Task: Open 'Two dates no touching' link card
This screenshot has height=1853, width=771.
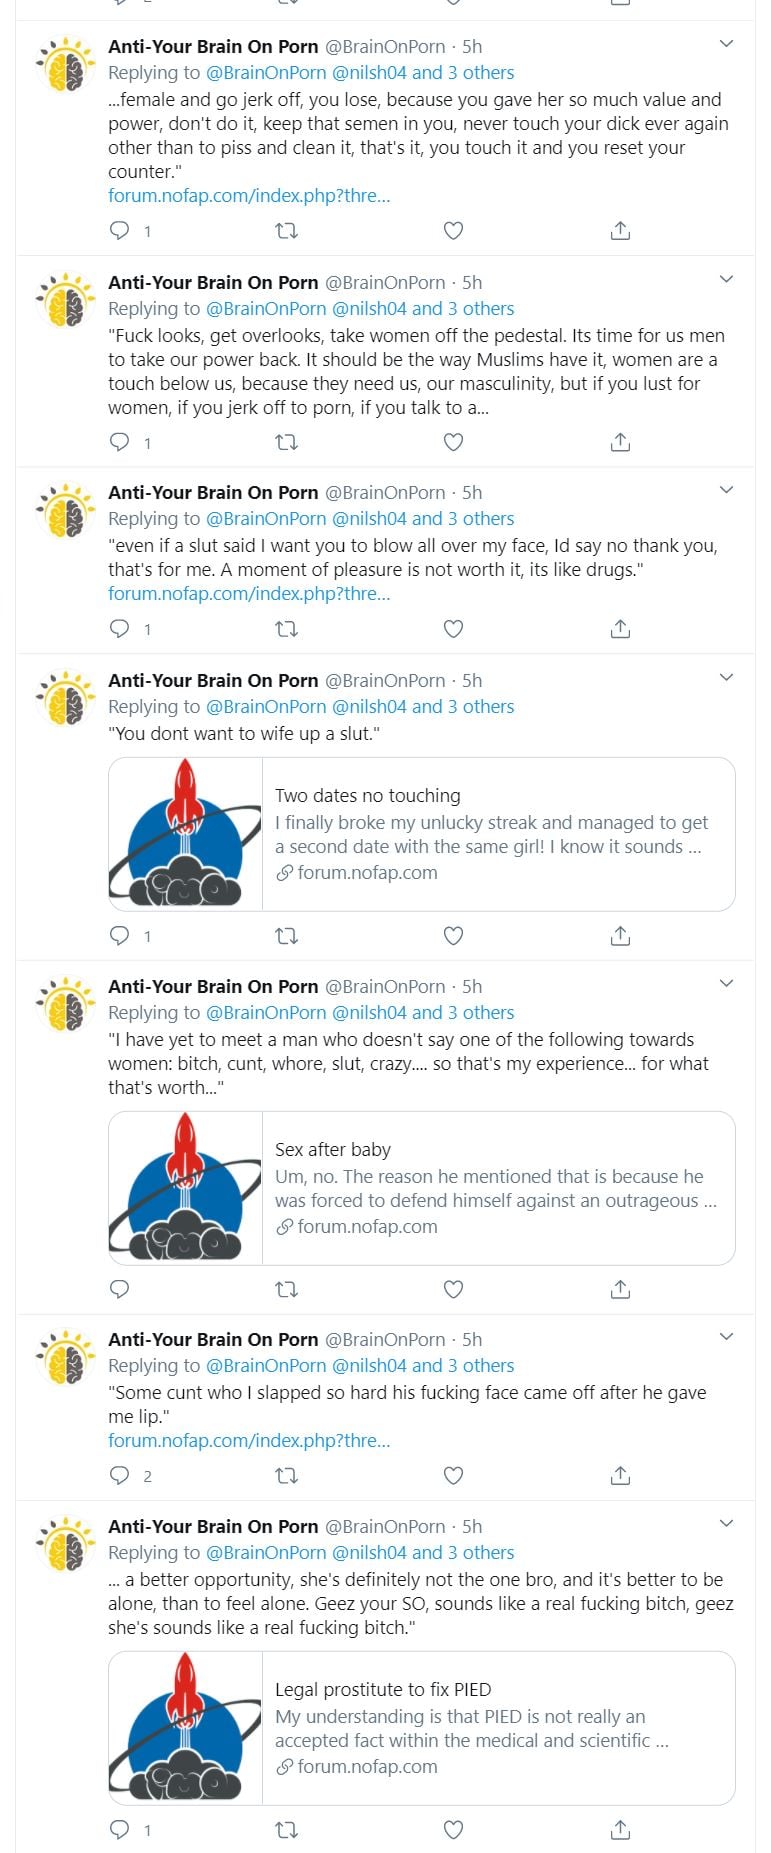Action: click(x=421, y=834)
